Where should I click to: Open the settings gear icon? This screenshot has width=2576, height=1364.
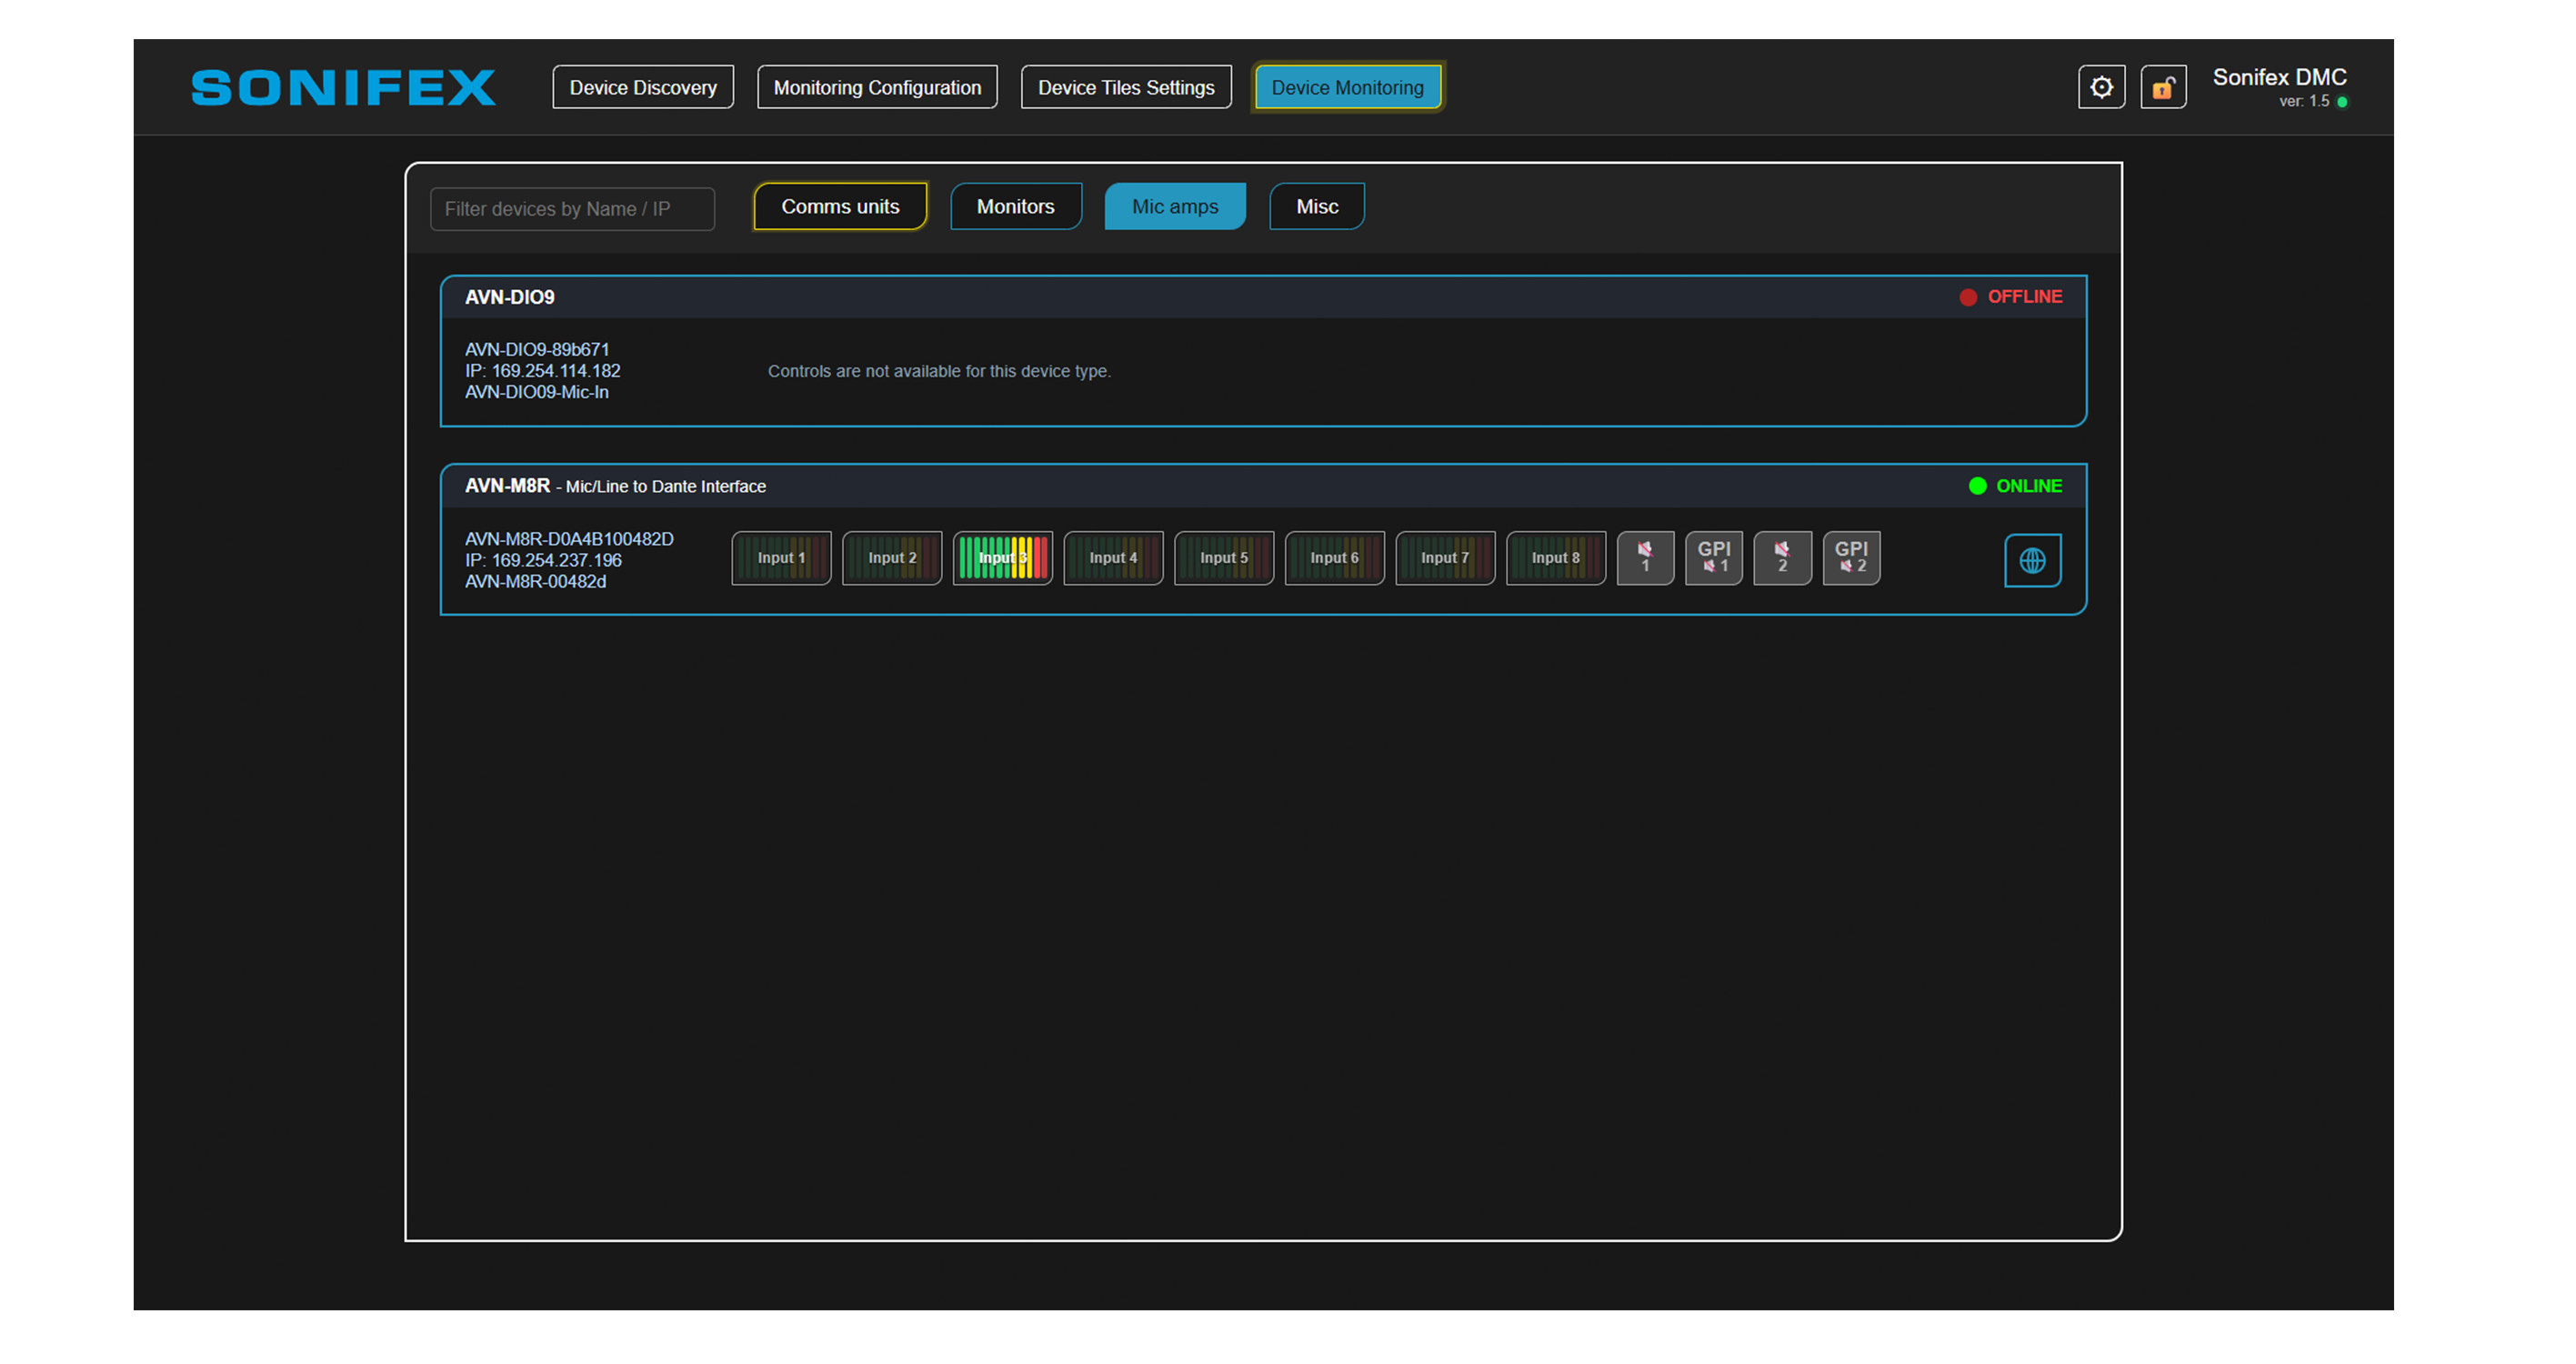coord(2101,87)
